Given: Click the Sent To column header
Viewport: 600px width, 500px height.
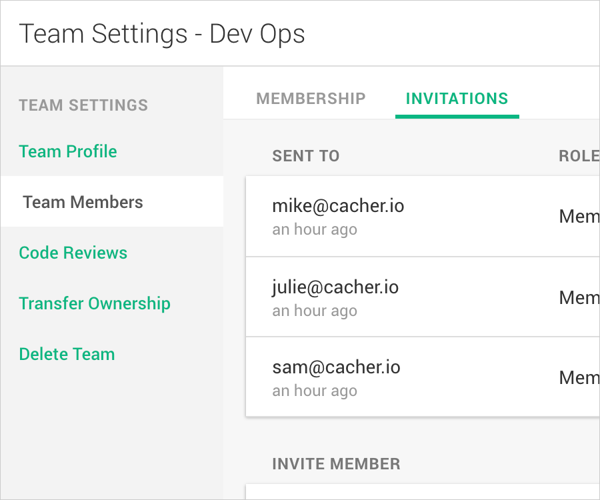Looking at the screenshot, I should (306, 156).
